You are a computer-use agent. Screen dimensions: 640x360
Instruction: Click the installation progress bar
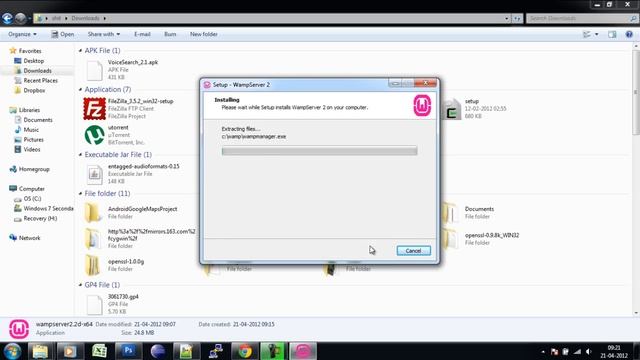pos(319,151)
